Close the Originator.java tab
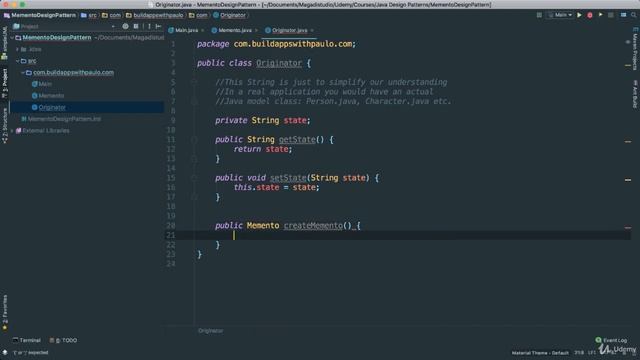This screenshot has height=360, width=640. pos(312,30)
